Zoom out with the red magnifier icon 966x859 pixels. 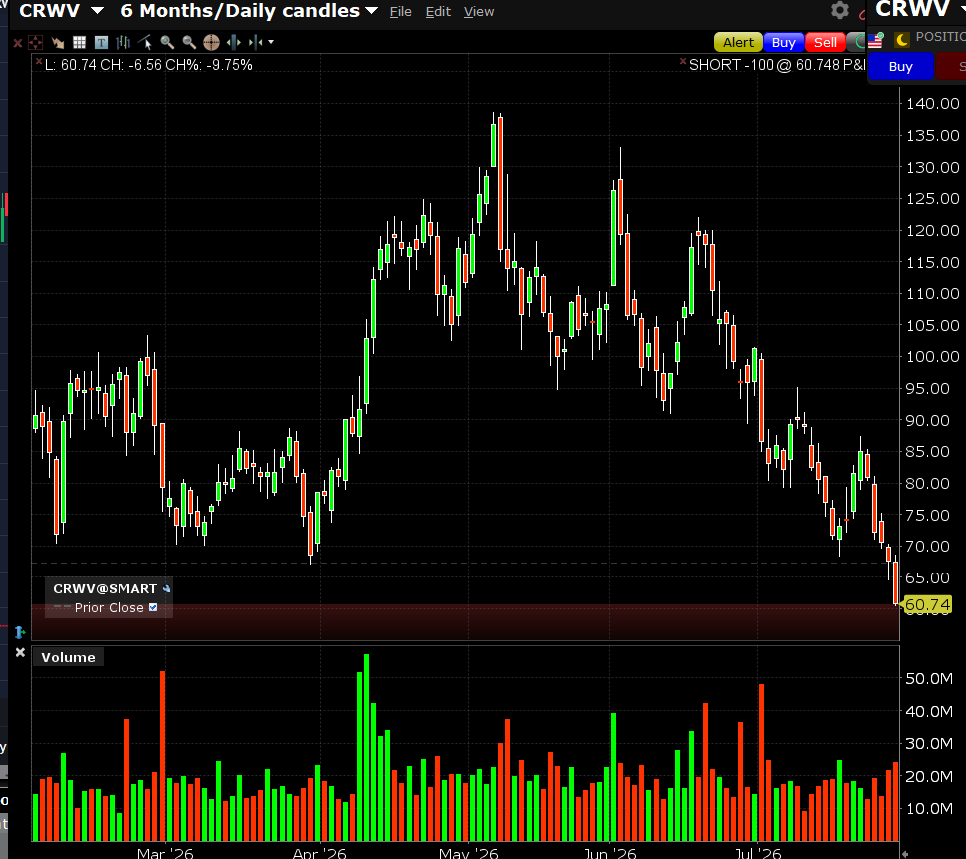point(189,43)
